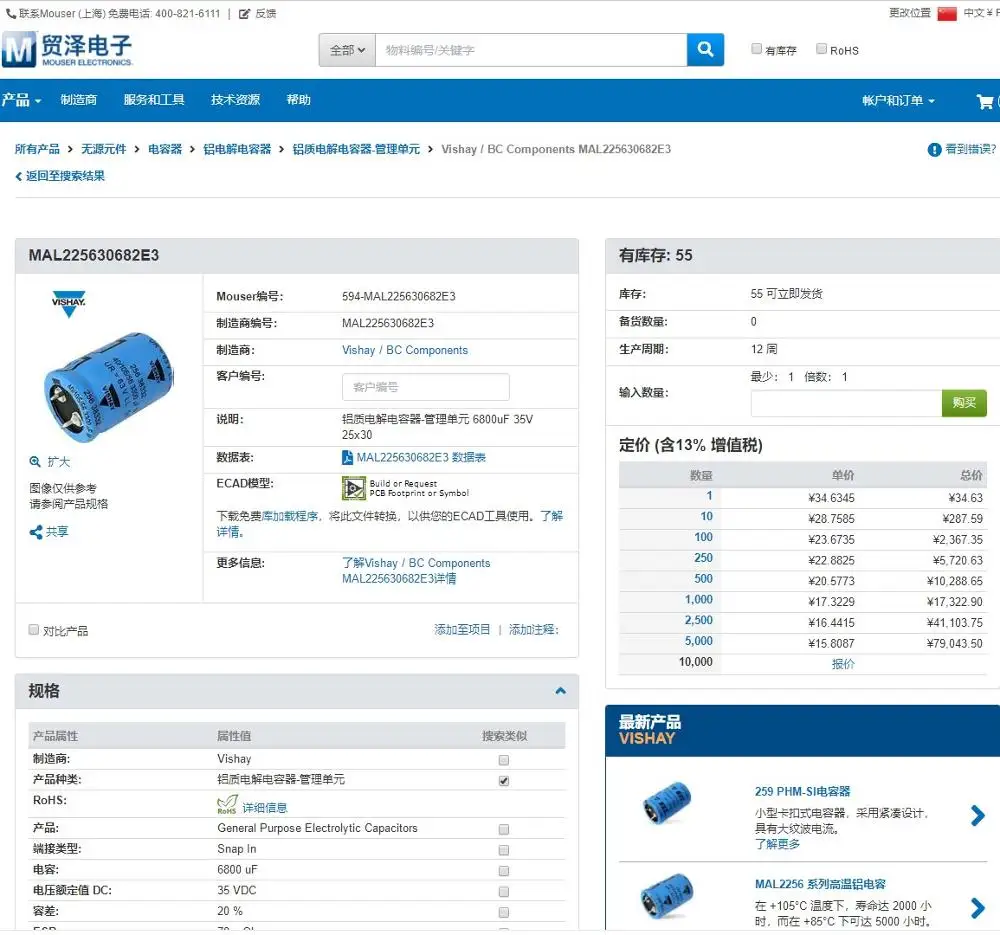Viewport: 1000px width, 935px height.
Task: Focus the quantity input field
Action: pyautogui.click(x=846, y=403)
